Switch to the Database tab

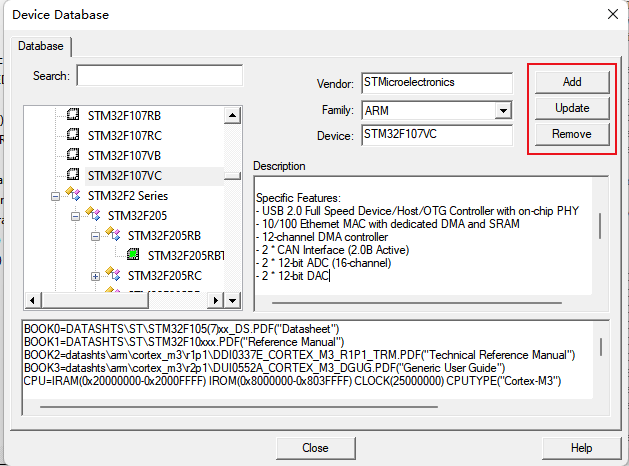(41, 46)
